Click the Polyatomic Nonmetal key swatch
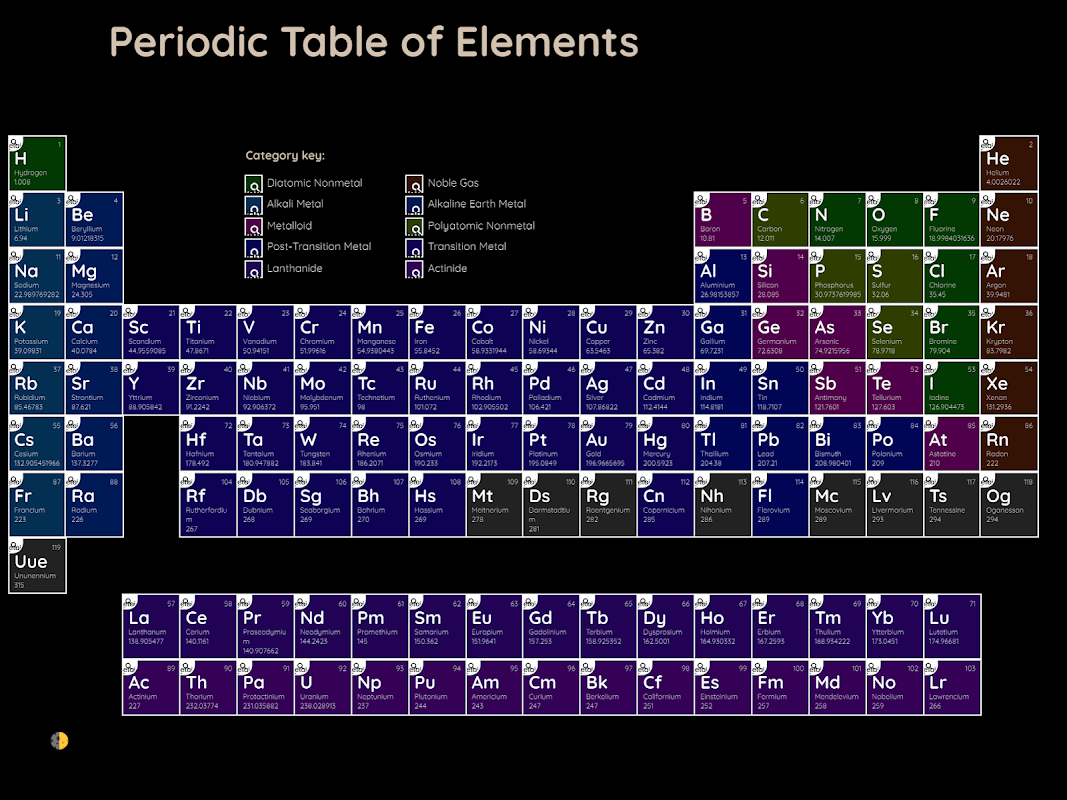This screenshot has width=1067, height=800. coord(414,227)
